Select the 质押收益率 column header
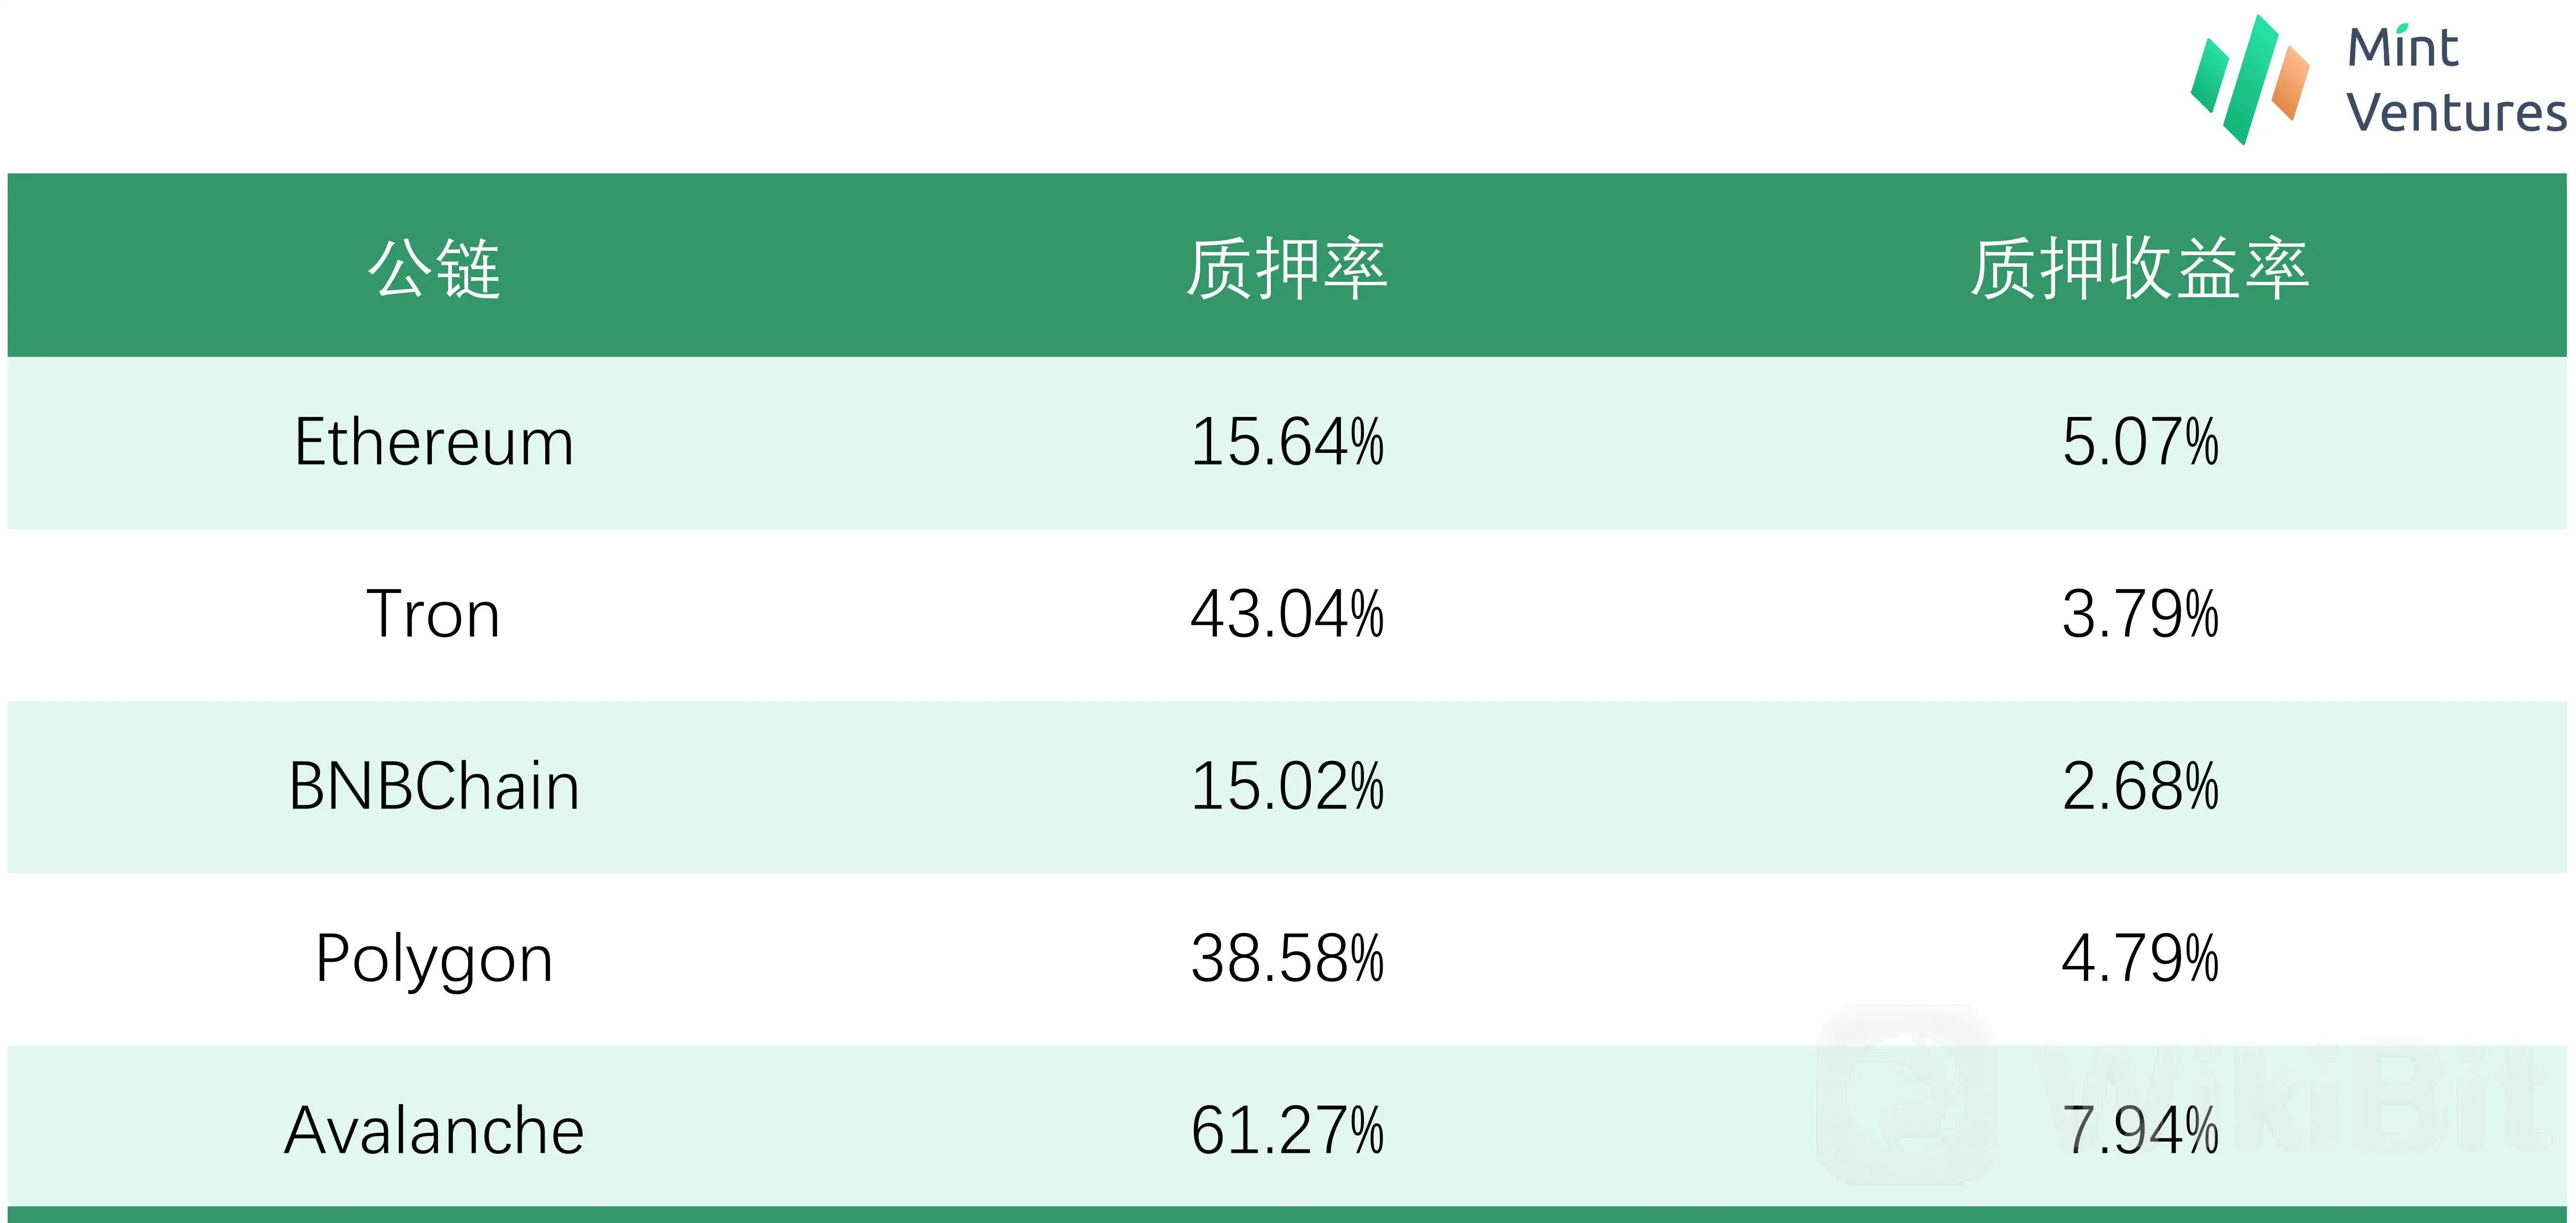This screenshot has width=2576, height=1223. [x=2140, y=268]
